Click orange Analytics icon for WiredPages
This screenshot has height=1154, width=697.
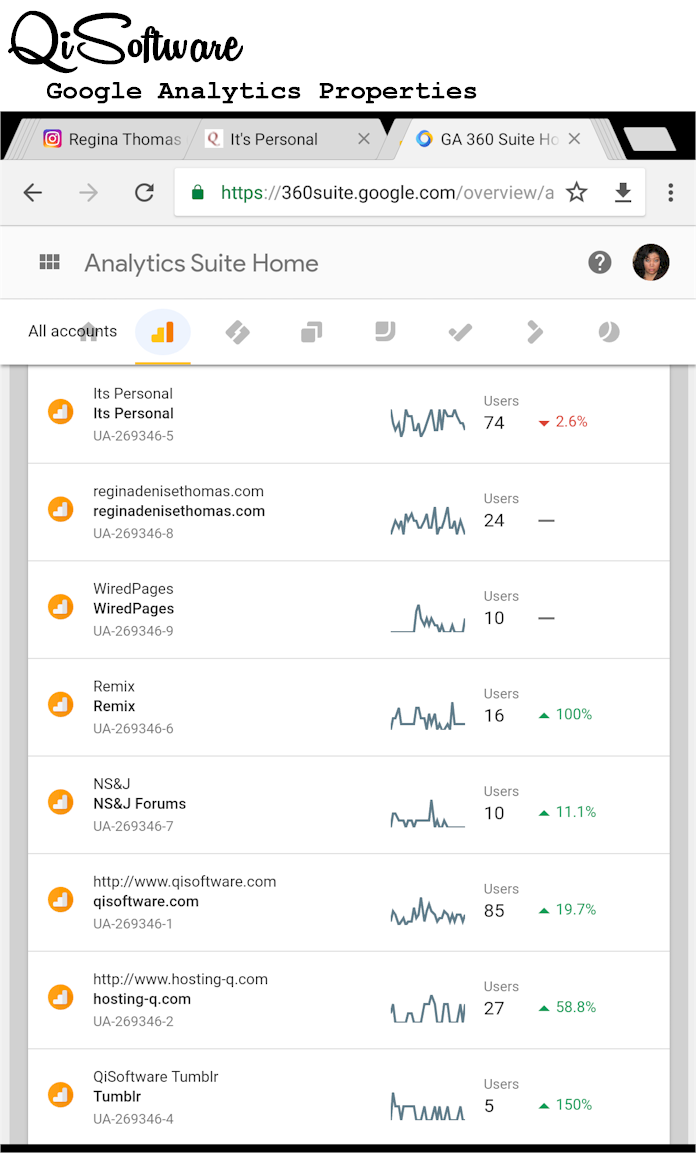click(x=60, y=608)
